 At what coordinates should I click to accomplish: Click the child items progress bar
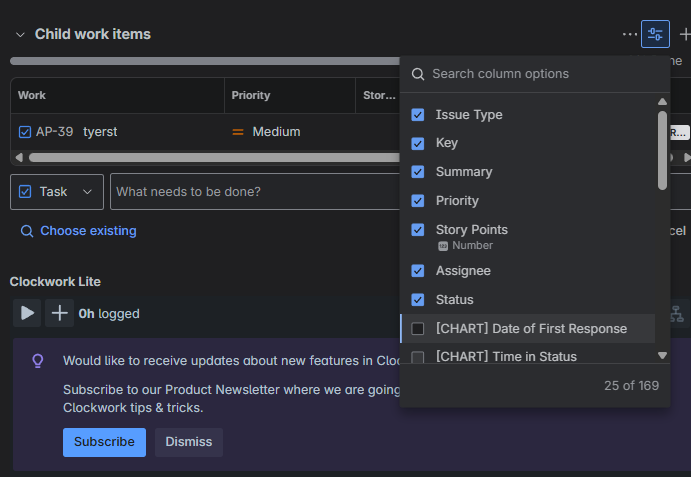pyautogui.click(x=205, y=61)
